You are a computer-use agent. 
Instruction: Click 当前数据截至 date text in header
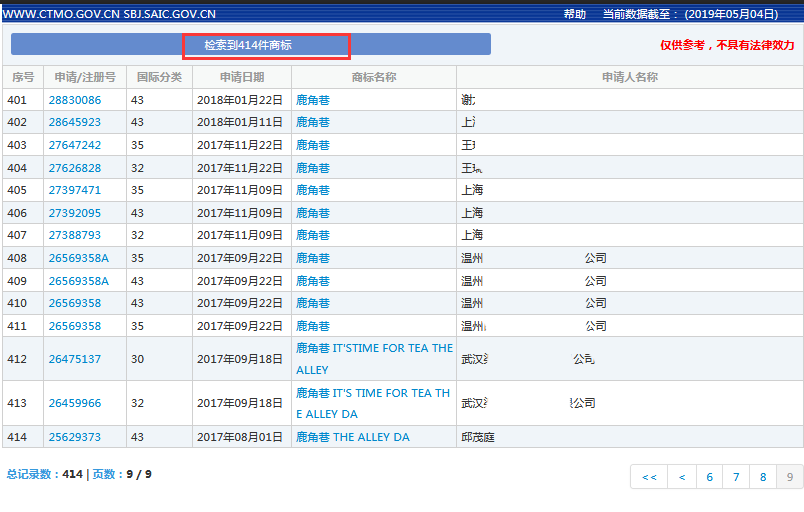690,14
